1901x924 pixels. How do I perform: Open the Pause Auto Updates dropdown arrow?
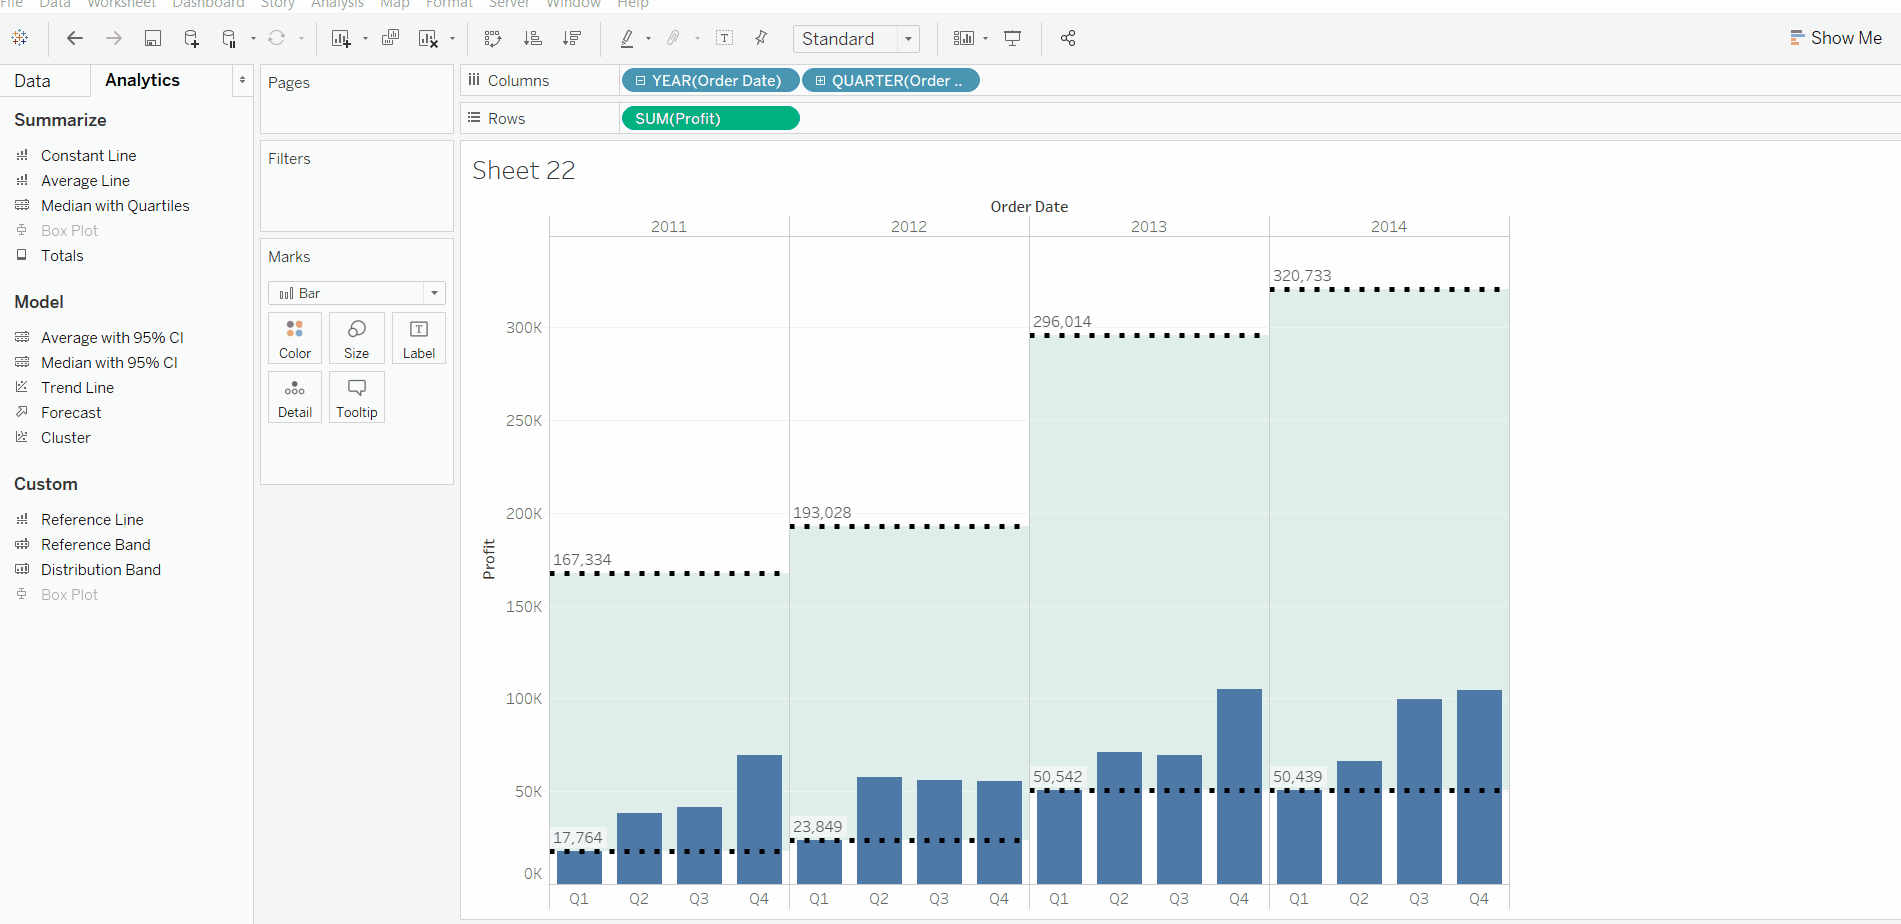(253, 39)
